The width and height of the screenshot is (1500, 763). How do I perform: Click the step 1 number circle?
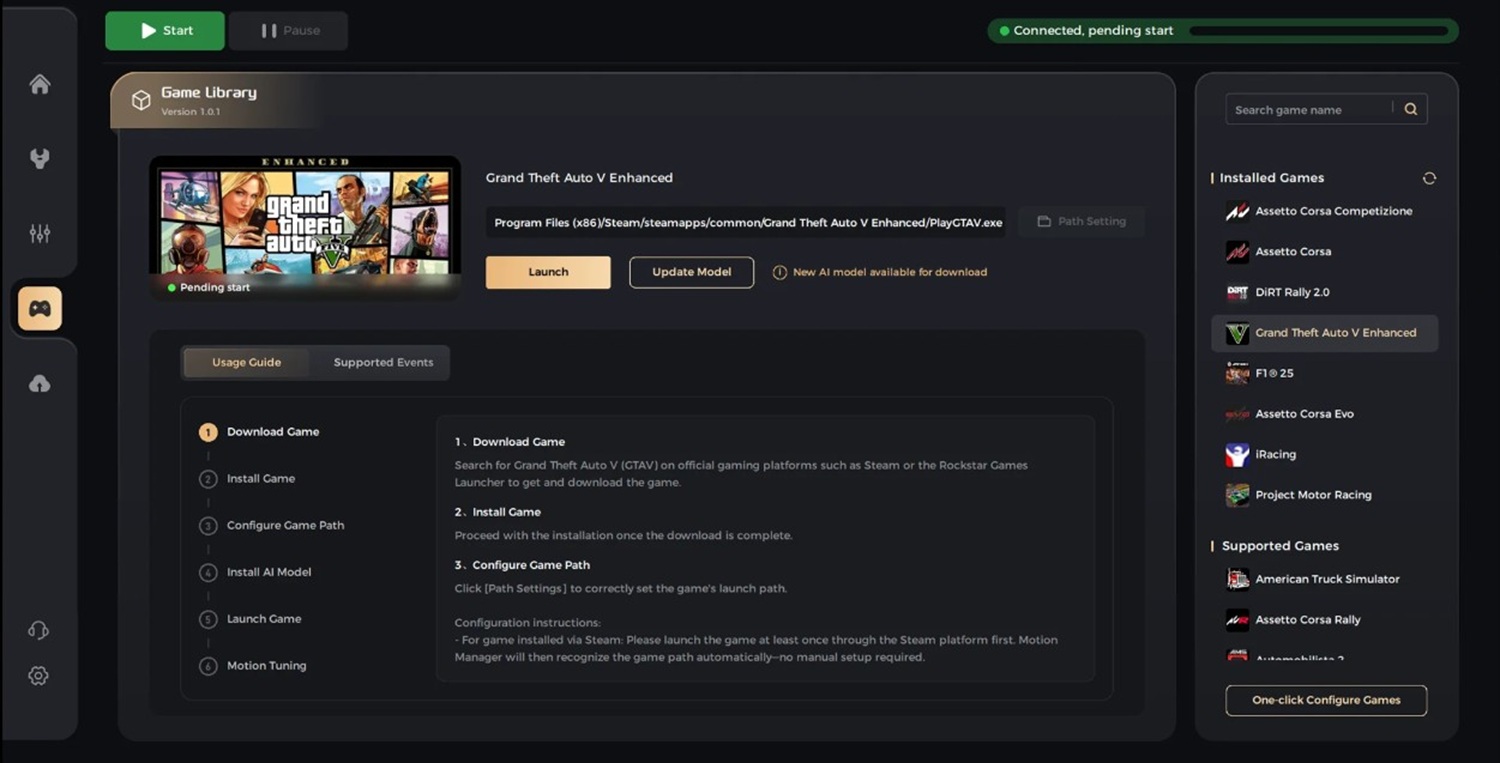tap(208, 432)
